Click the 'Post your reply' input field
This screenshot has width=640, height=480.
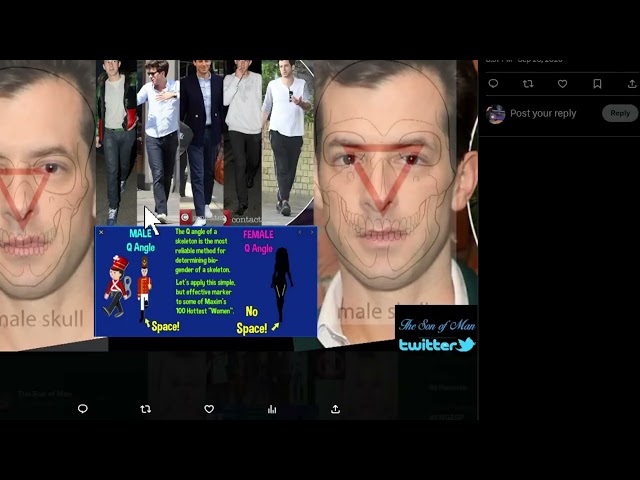(543, 113)
